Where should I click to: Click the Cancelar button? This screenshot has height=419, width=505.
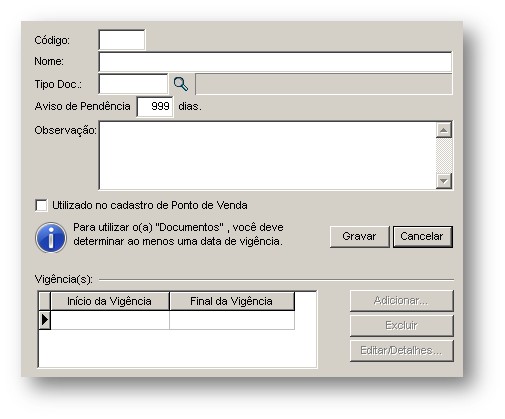(x=423, y=237)
